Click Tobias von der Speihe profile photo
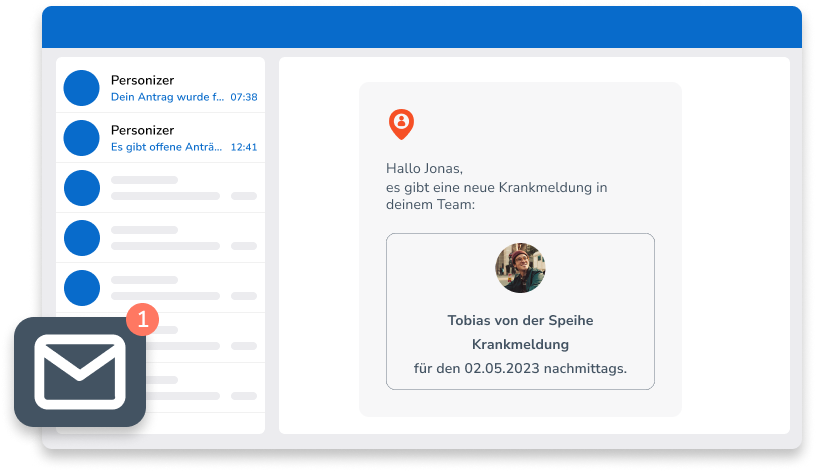 click(520, 268)
